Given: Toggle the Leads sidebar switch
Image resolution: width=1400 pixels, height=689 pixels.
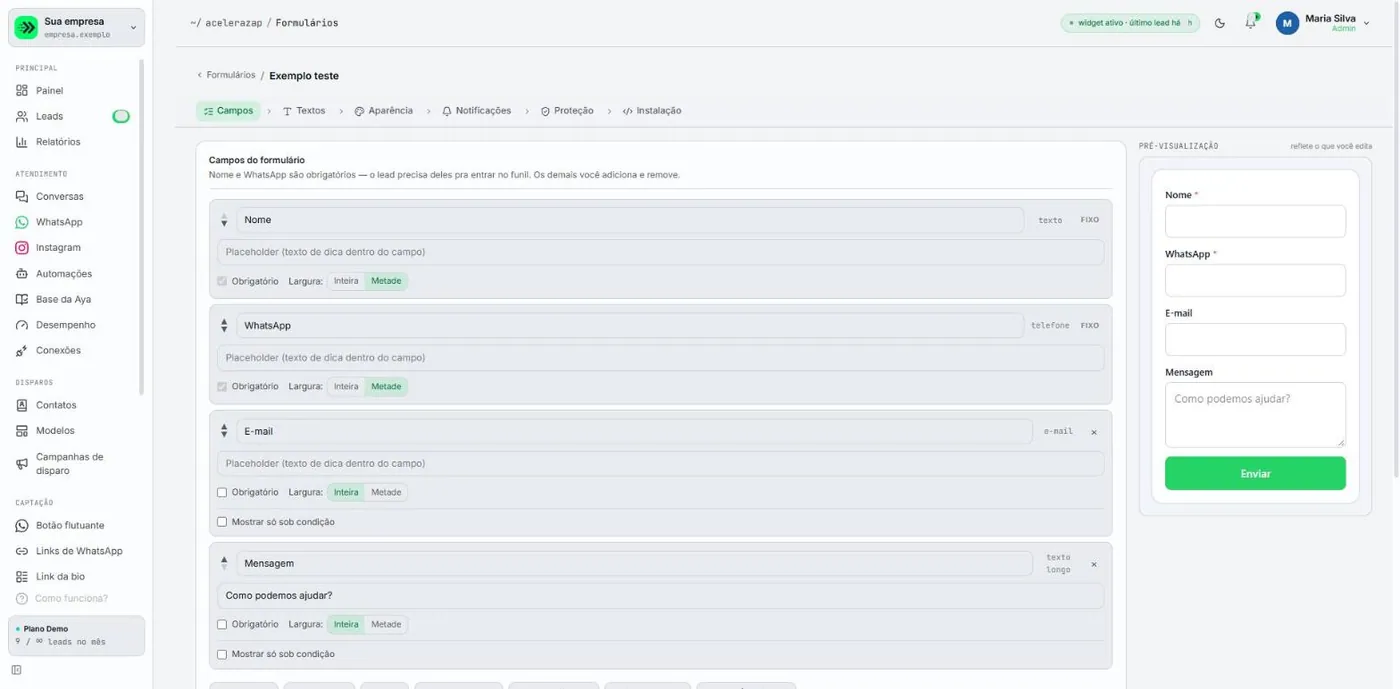Looking at the screenshot, I should click(121, 116).
